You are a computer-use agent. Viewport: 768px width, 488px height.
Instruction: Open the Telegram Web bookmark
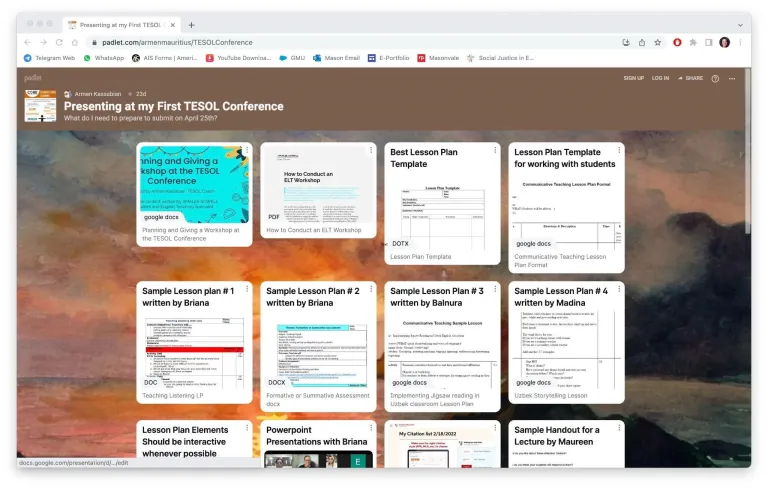tap(50, 58)
